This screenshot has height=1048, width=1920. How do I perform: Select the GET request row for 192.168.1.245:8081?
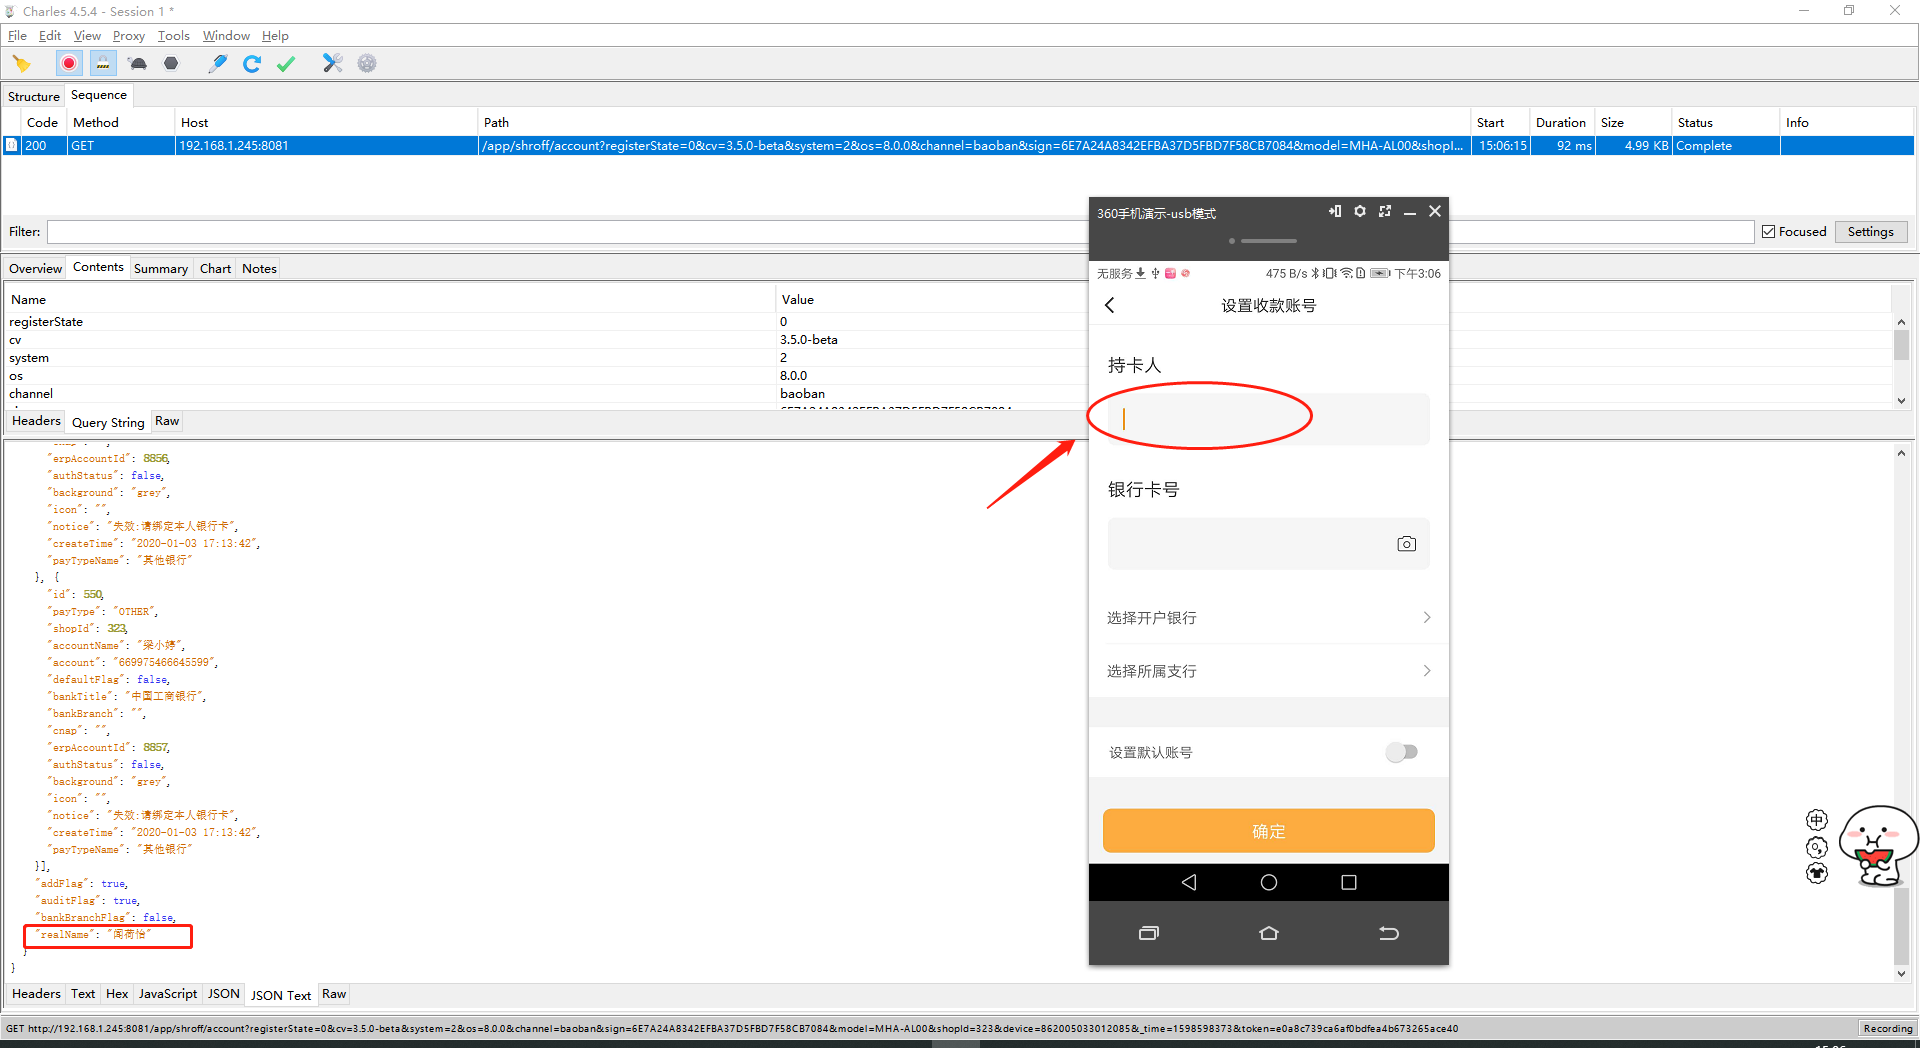point(958,146)
